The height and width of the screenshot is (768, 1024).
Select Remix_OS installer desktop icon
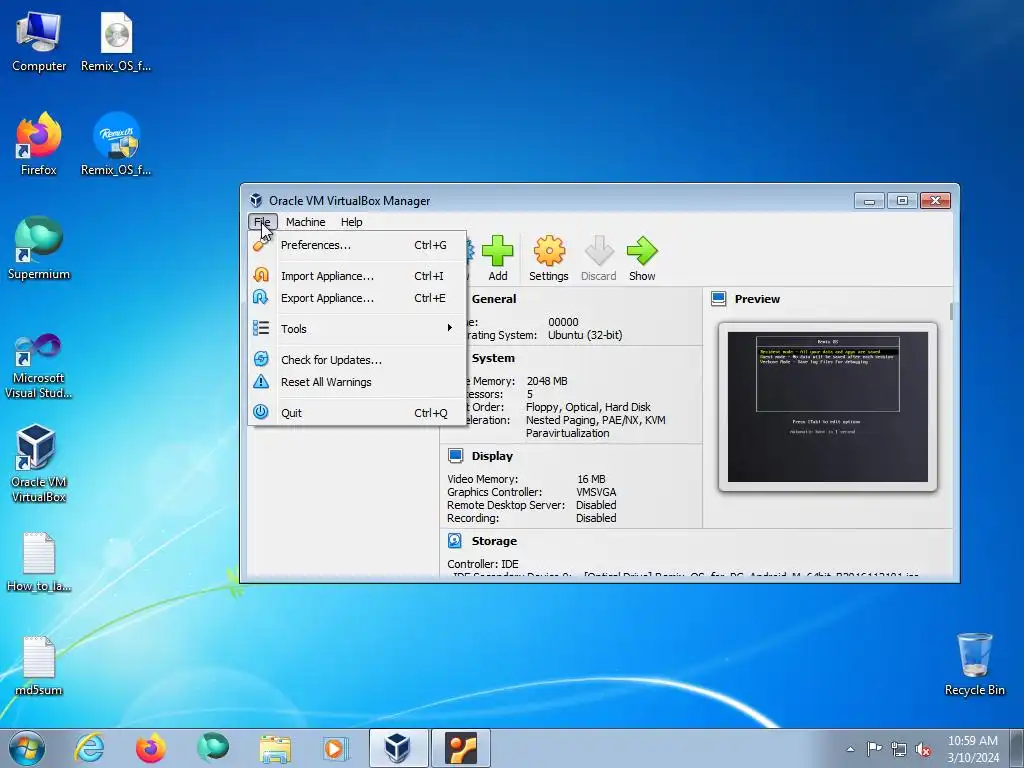click(x=116, y=145)
